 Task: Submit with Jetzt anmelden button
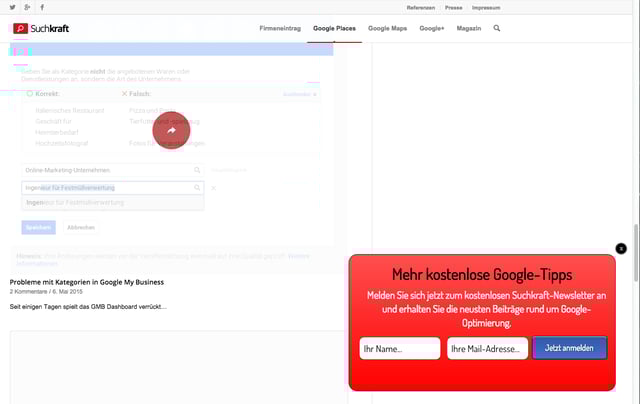(569, 348)
